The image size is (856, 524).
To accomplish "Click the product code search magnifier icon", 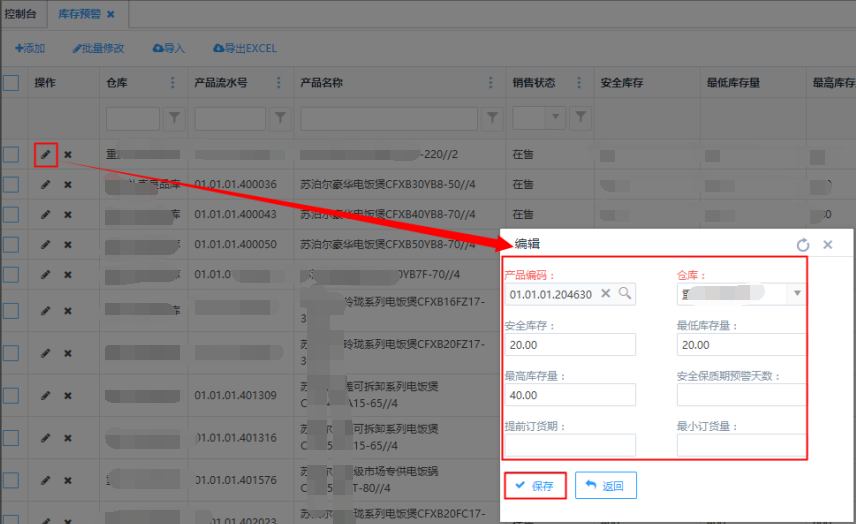I will pos(624,294).
